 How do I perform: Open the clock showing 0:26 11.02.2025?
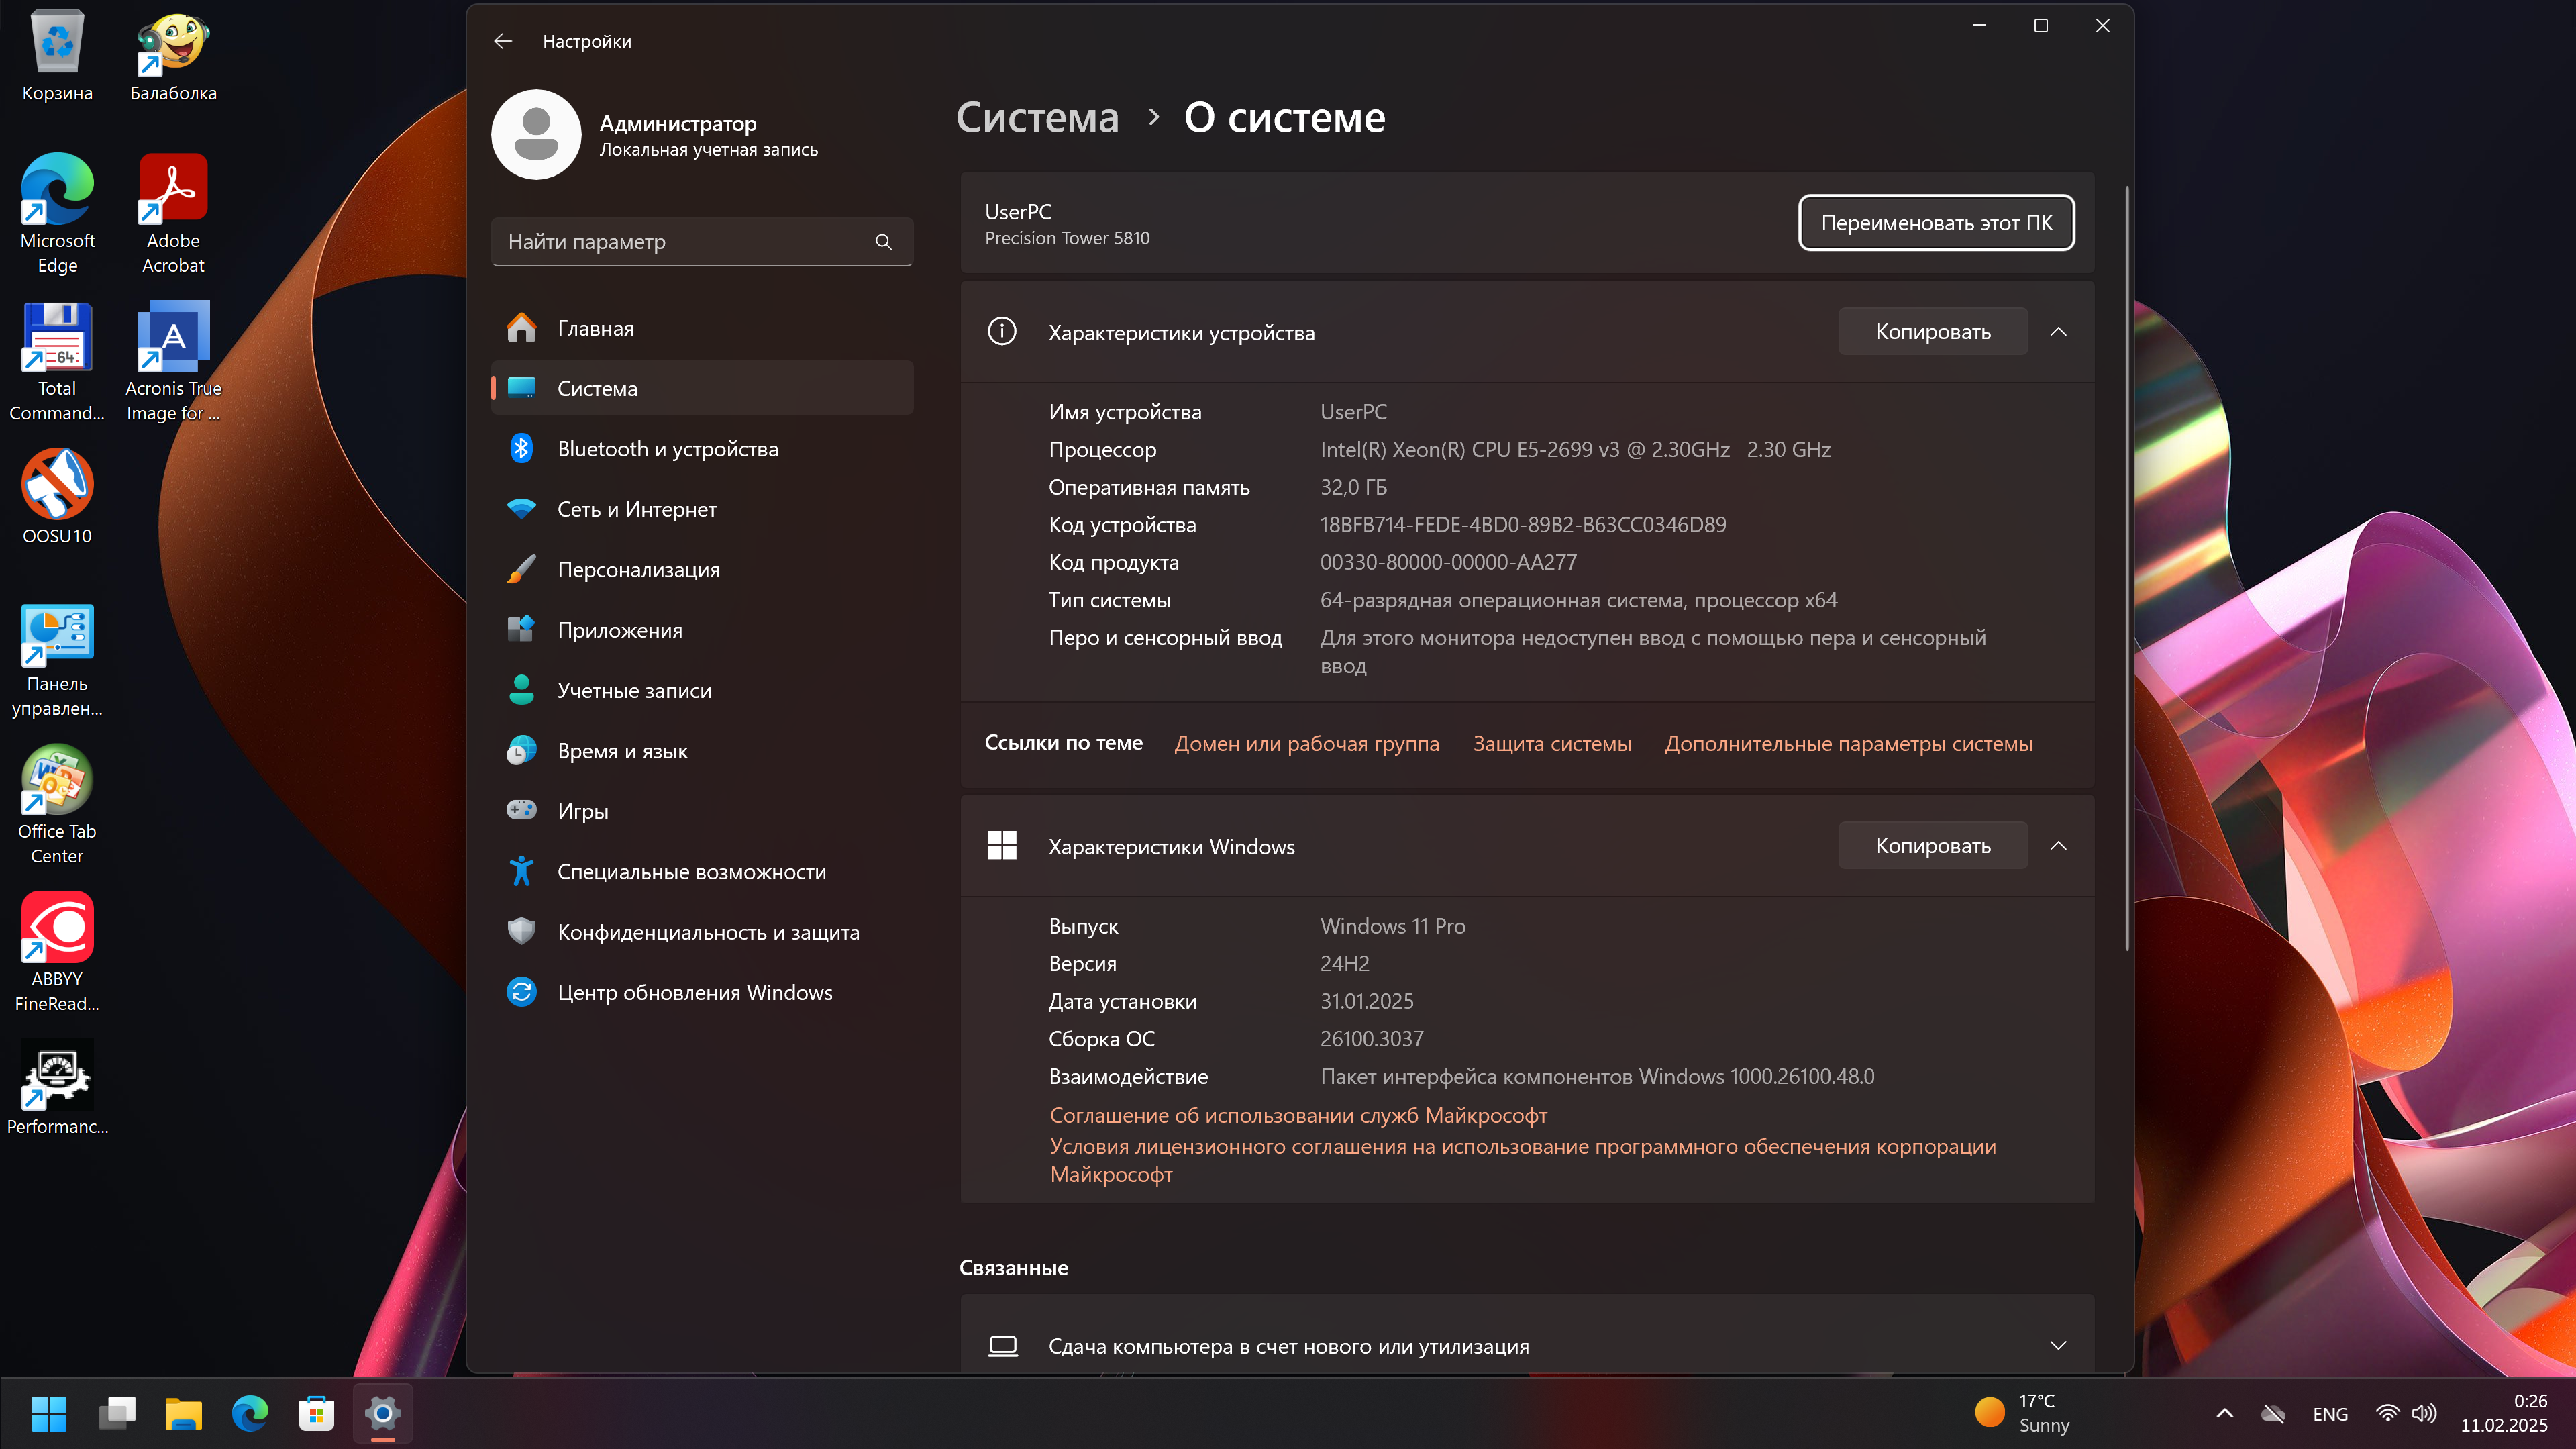(2504, 1413)
